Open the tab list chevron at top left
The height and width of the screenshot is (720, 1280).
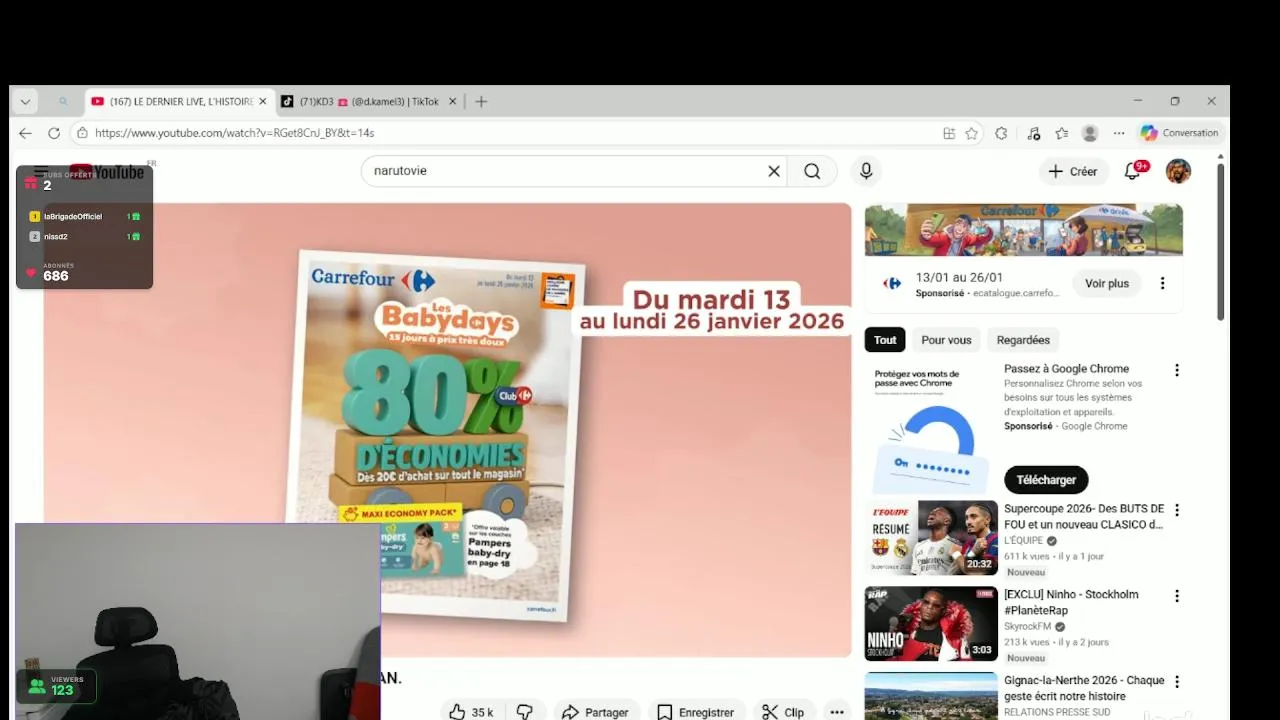click(x=25, y=101)
